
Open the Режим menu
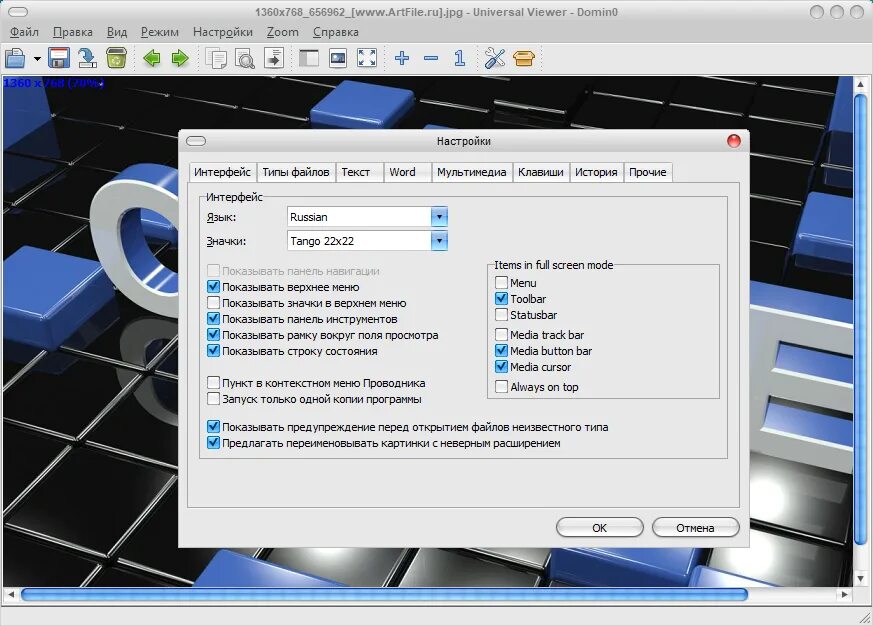click(160, 32)
